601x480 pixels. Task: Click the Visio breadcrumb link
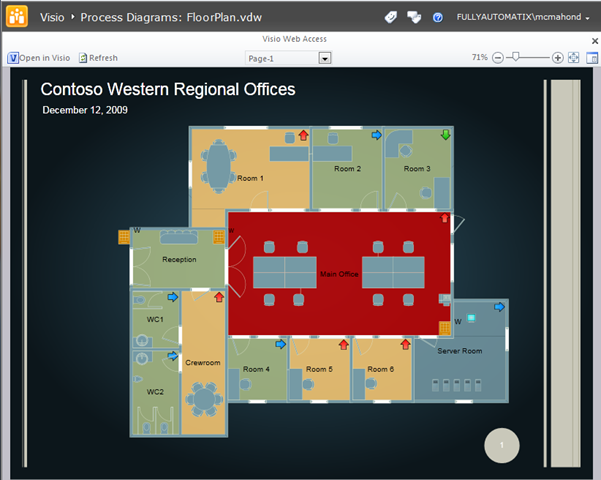[52, 18]
